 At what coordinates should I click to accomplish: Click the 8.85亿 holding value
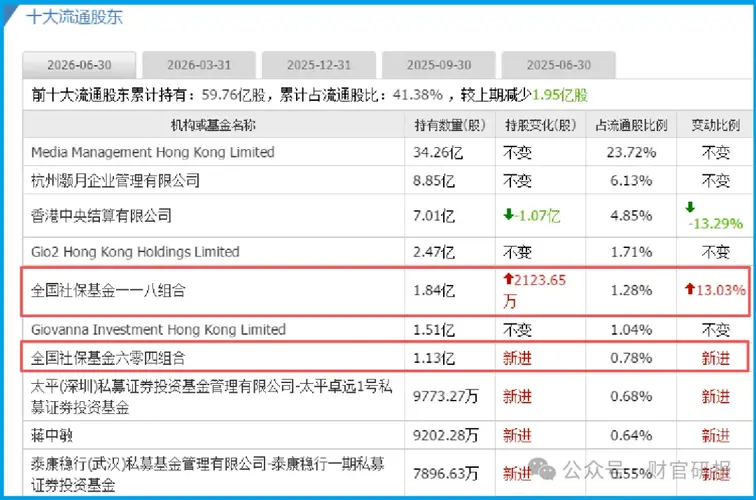click(x=433, y=181)
